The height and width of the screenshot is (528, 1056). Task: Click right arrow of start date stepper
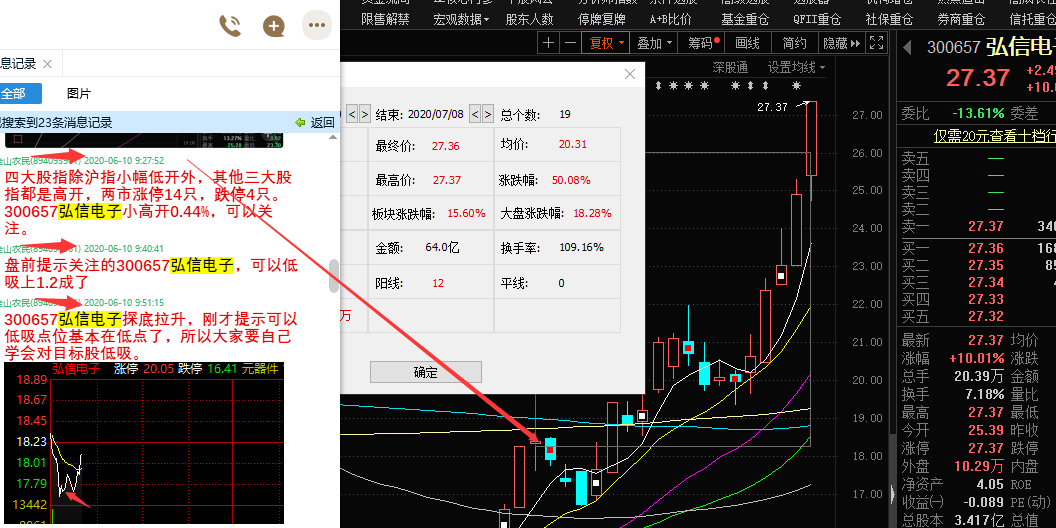[364, 114]
